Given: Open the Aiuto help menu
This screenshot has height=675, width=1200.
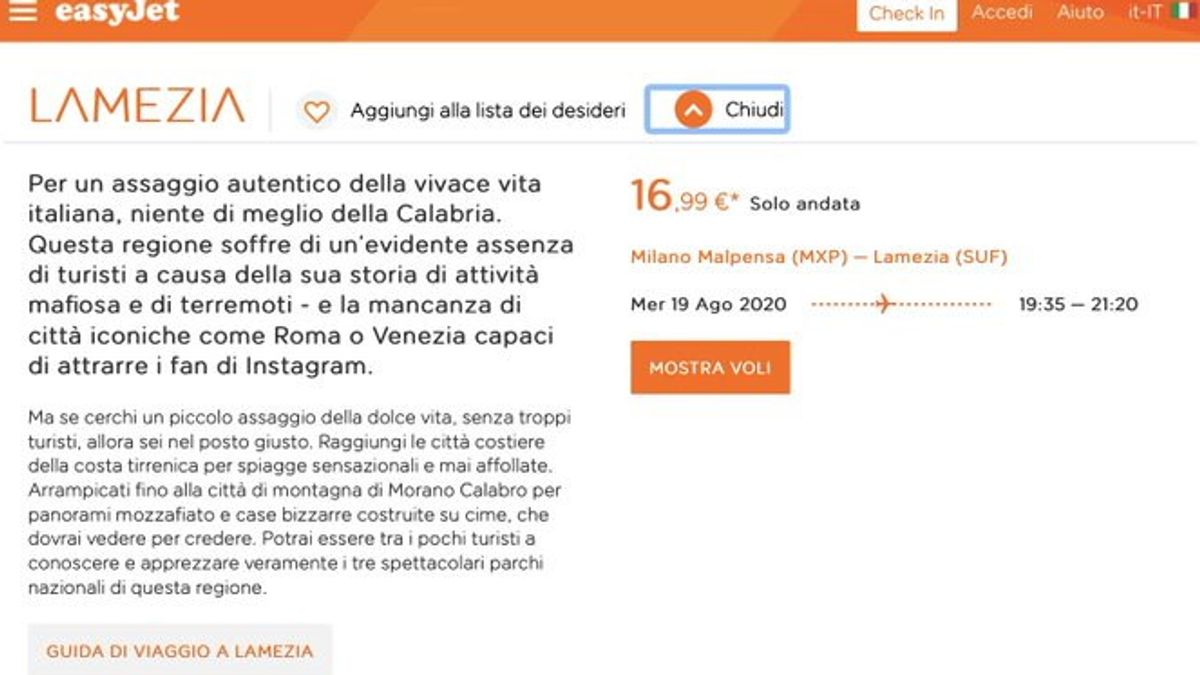Looking at the screenshot, I should tap(1080, 12).
